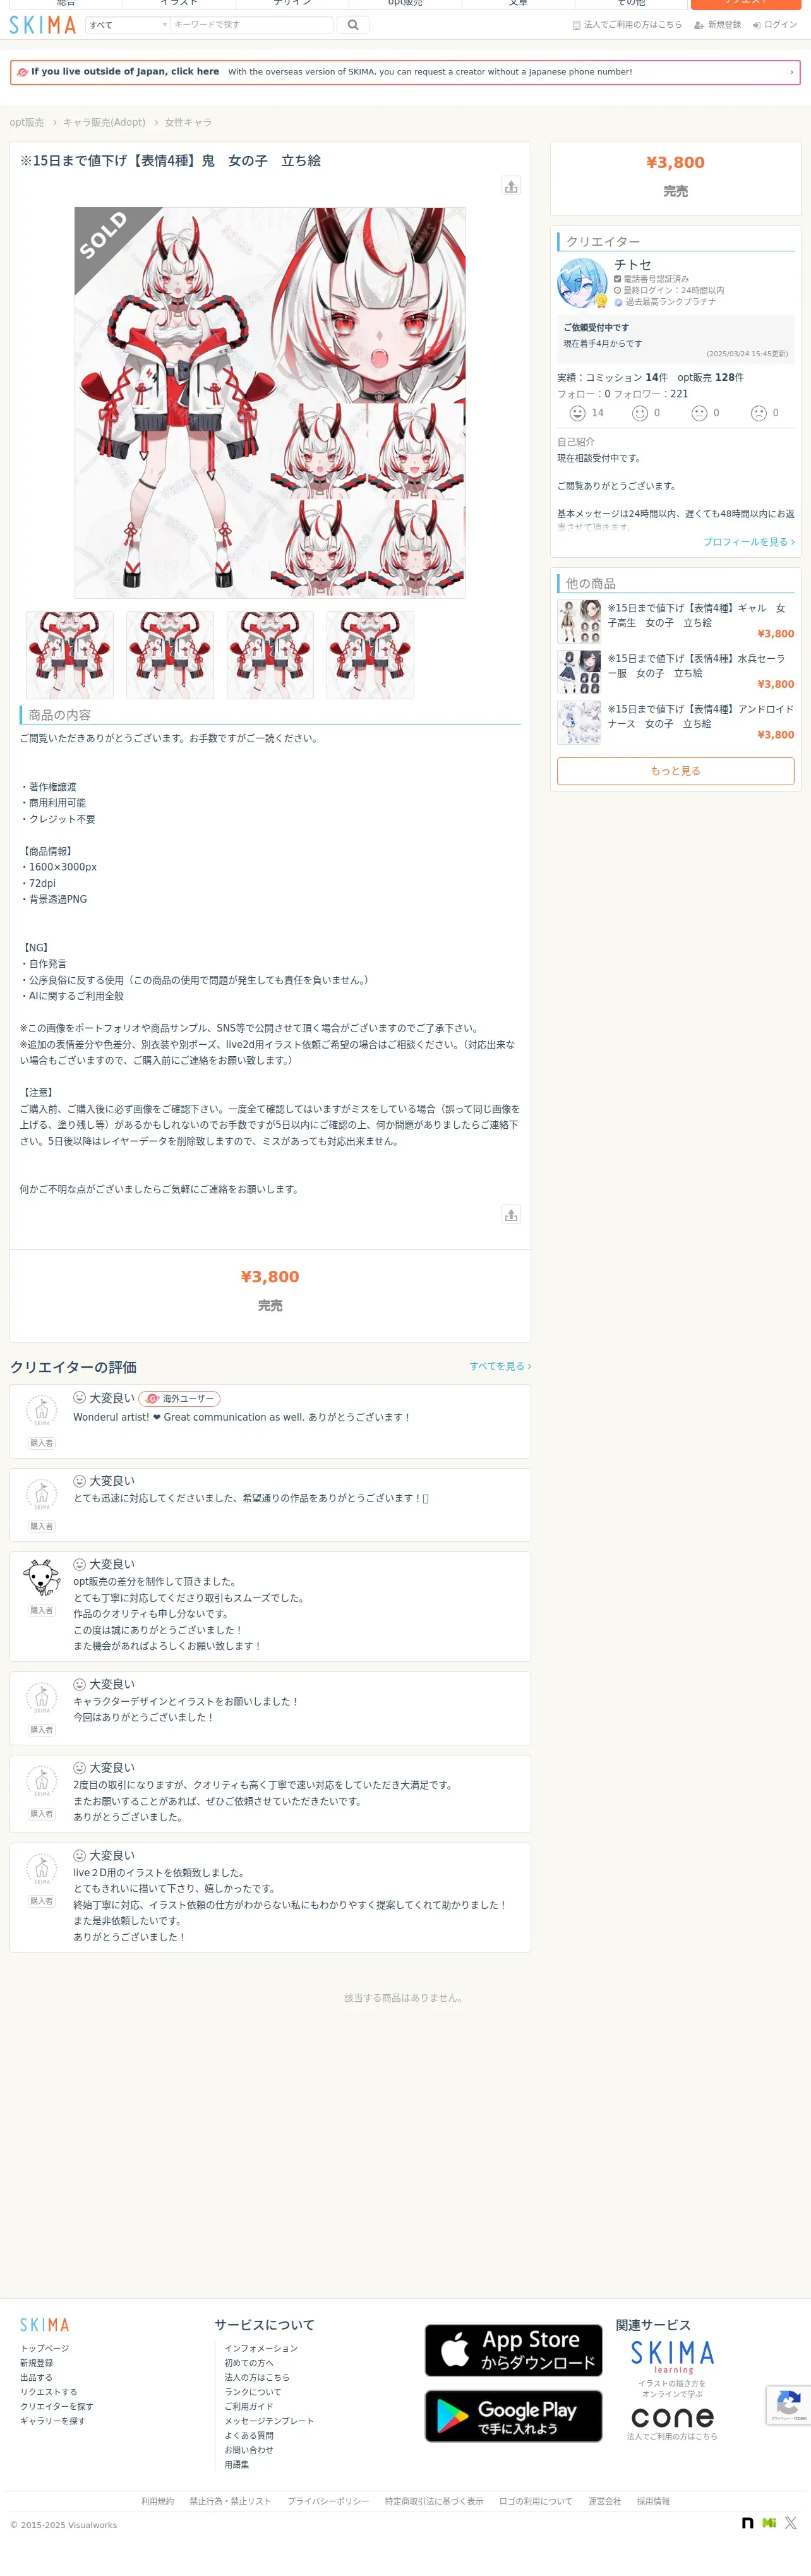The height and width of the screenshot is (2576, 811).
Task: Click the SKIMA learning logo
Action: coord(672,2357)
